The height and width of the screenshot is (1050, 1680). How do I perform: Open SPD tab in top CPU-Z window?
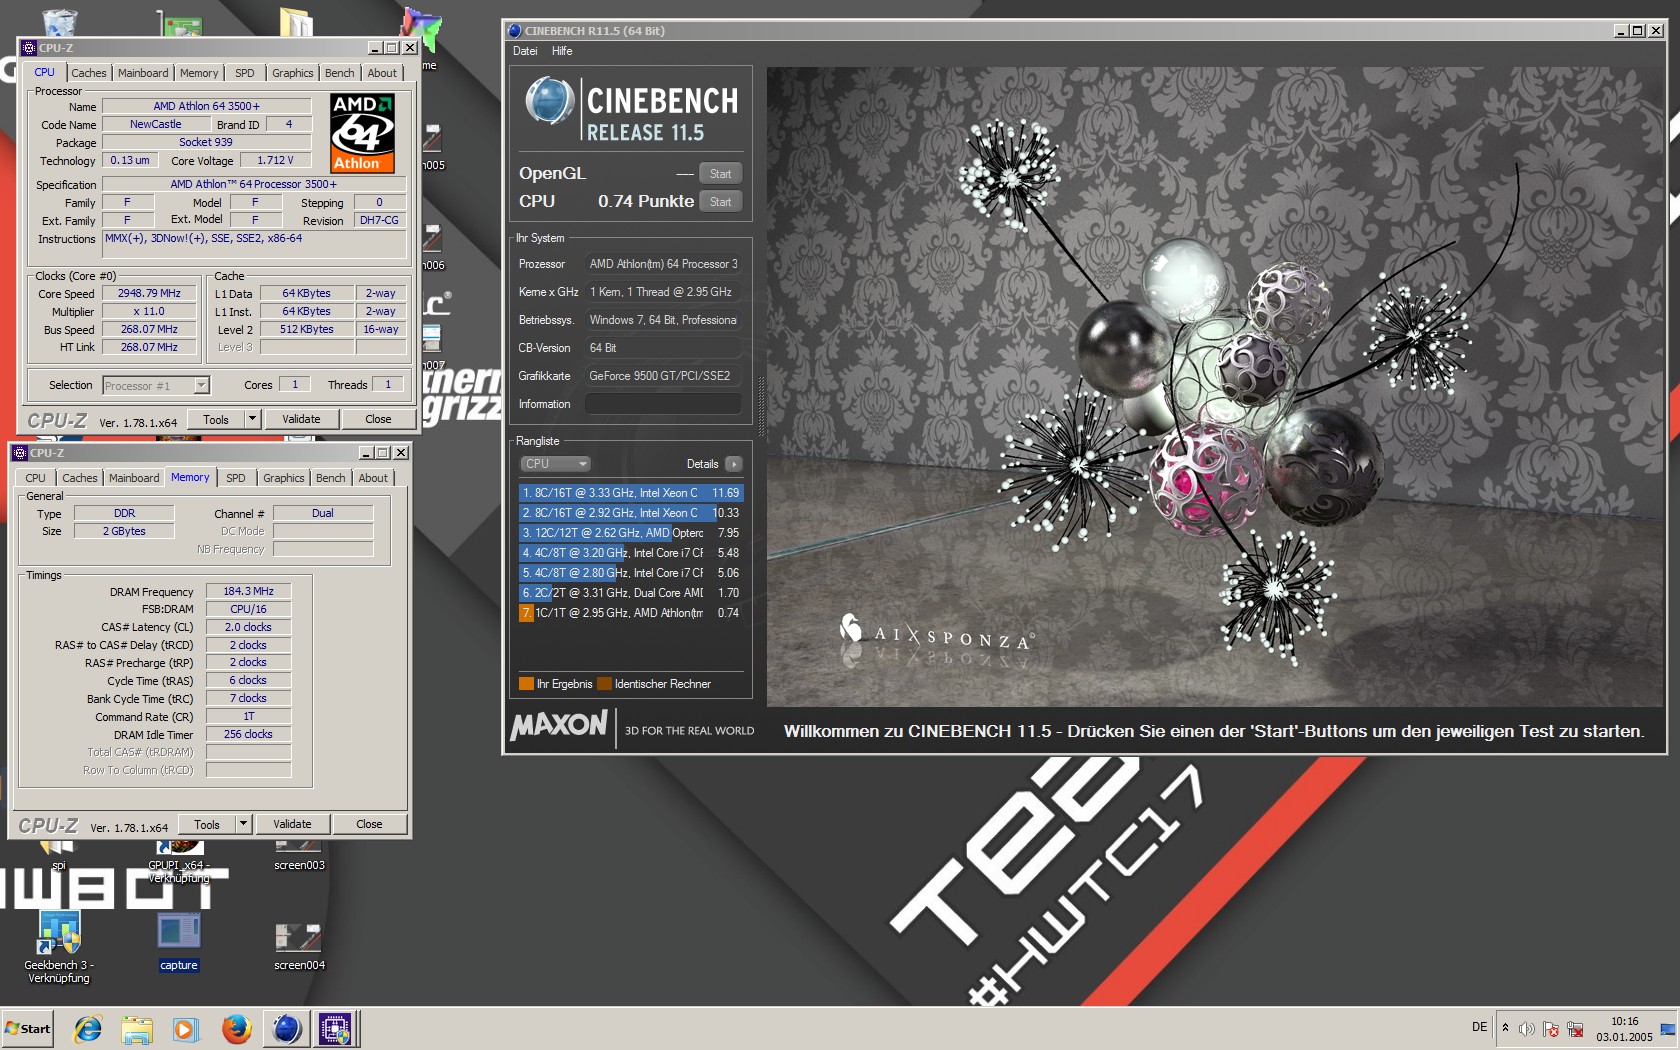[x=244, y=73]
